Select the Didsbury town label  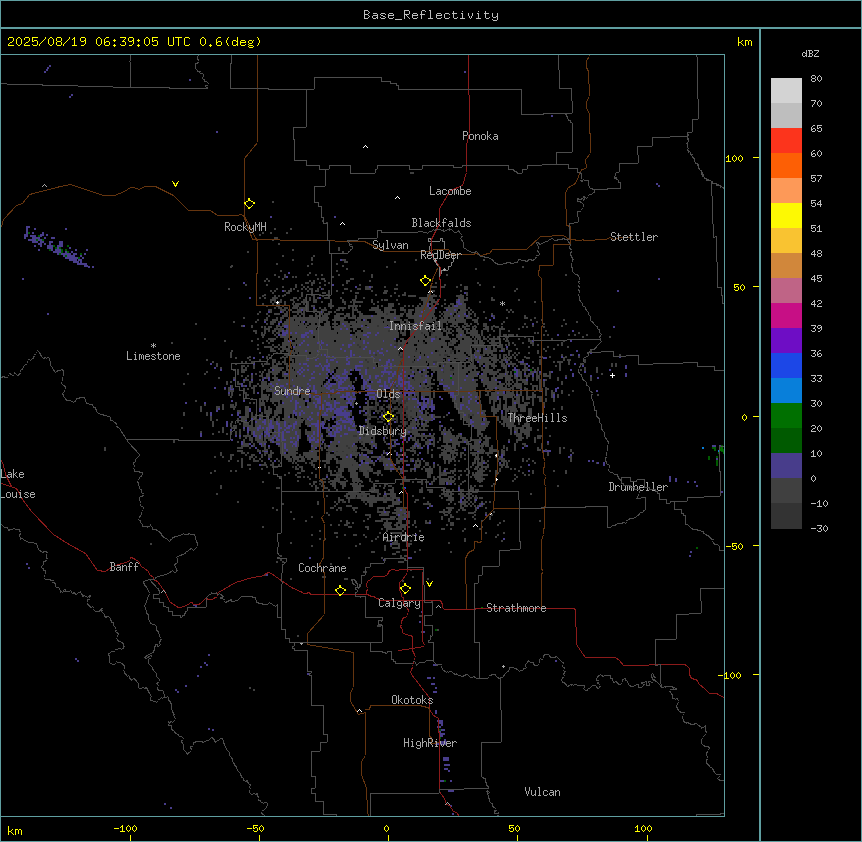point(383,431)
